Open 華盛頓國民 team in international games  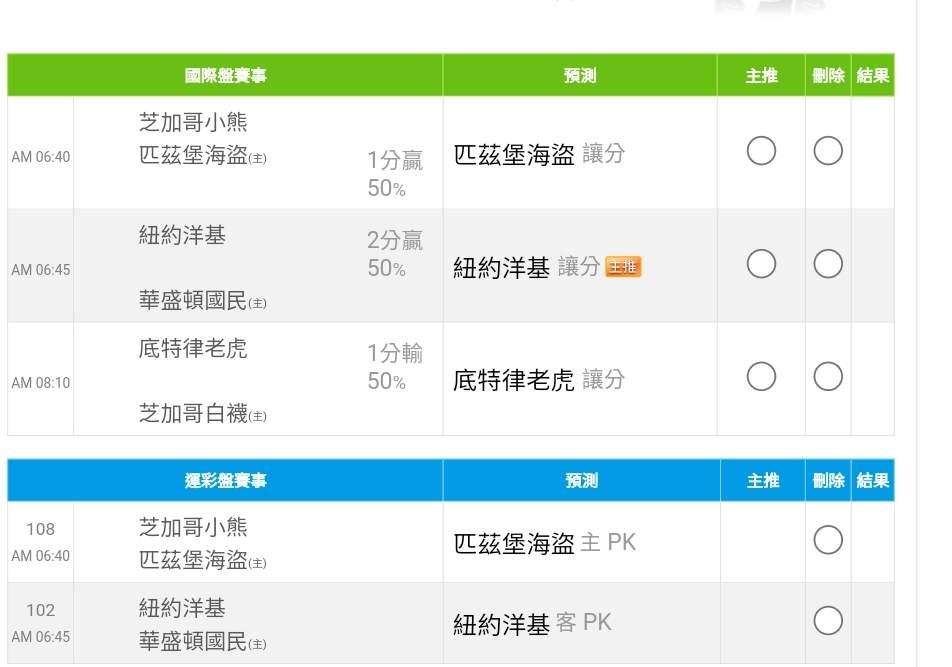pyautogui.click(x=193, y=300)
